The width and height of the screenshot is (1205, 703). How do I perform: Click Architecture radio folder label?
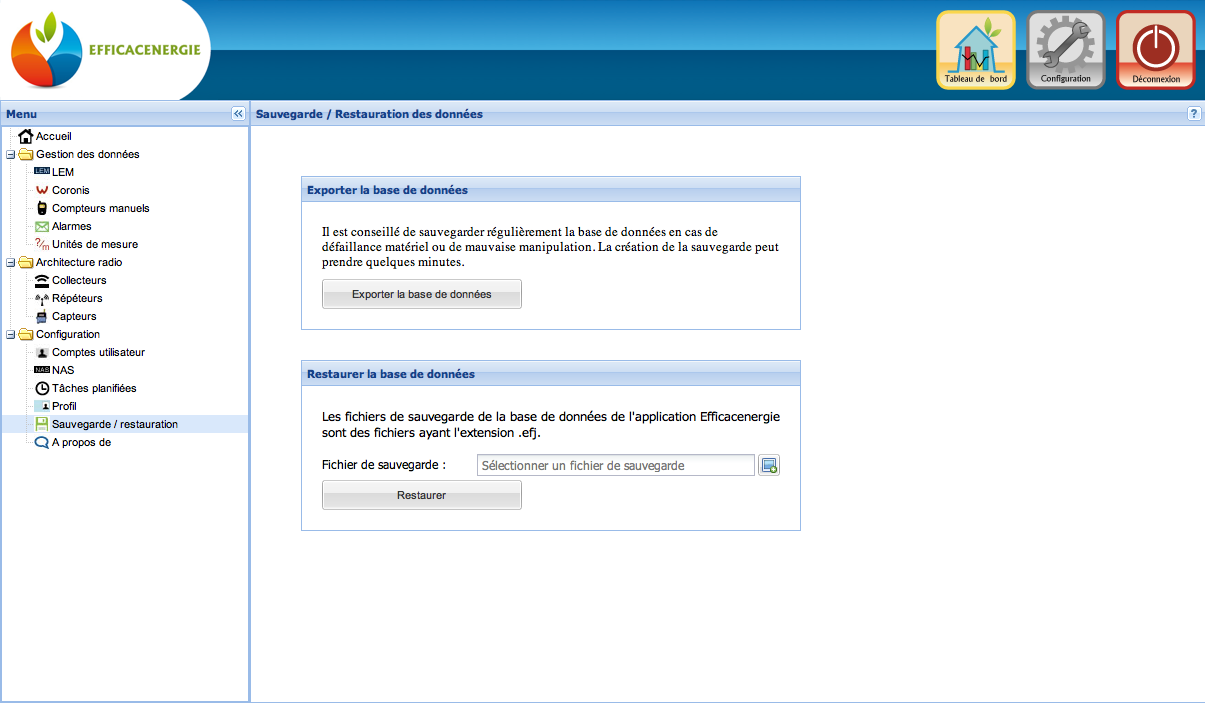[x=80, y=262]
